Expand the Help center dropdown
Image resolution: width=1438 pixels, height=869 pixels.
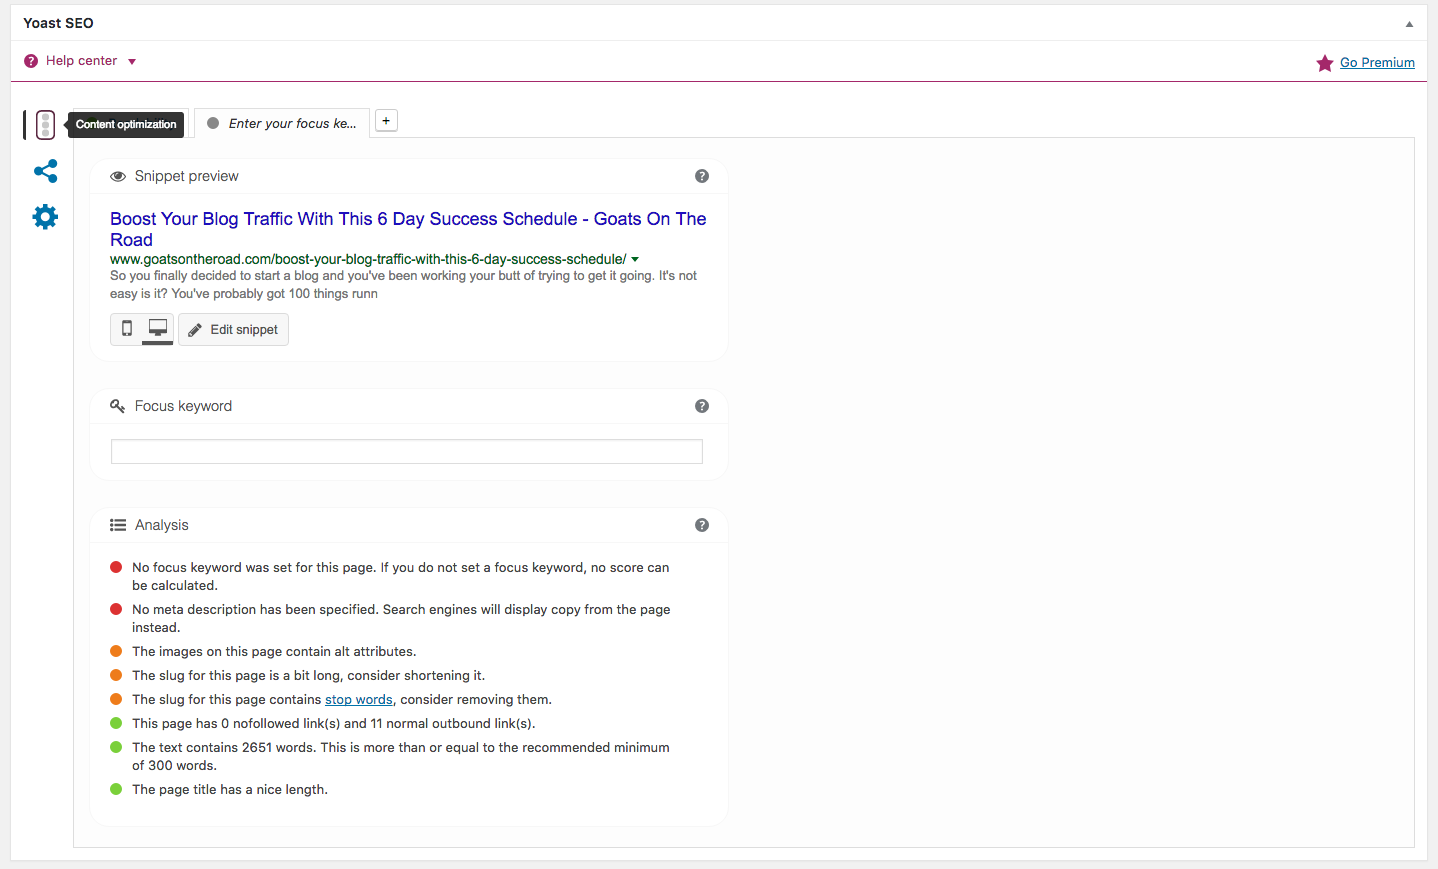(132, 62)
